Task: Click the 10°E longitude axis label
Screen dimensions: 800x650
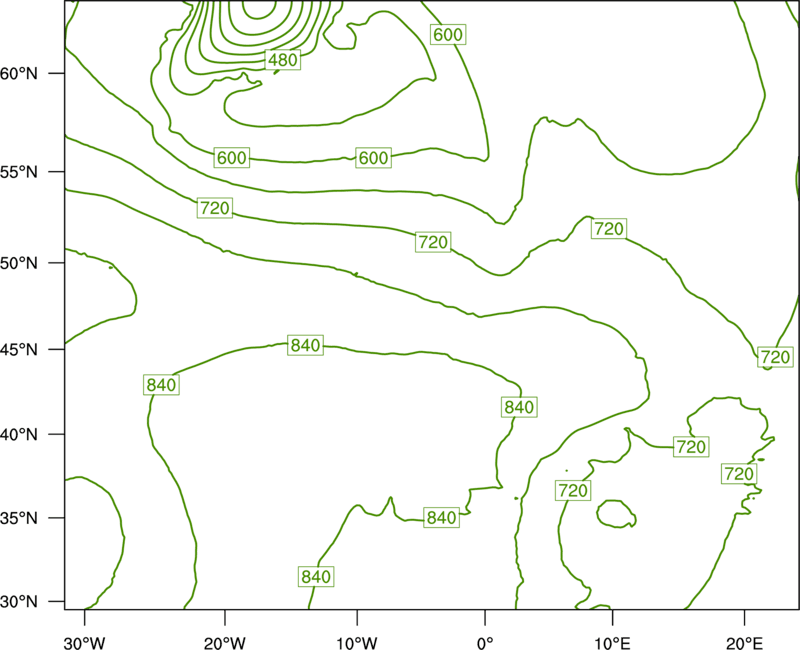Action: (x=611, y=643)
